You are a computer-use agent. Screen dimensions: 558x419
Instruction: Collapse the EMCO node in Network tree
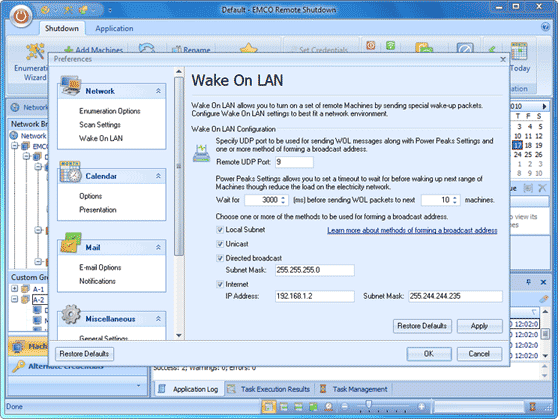15,146
